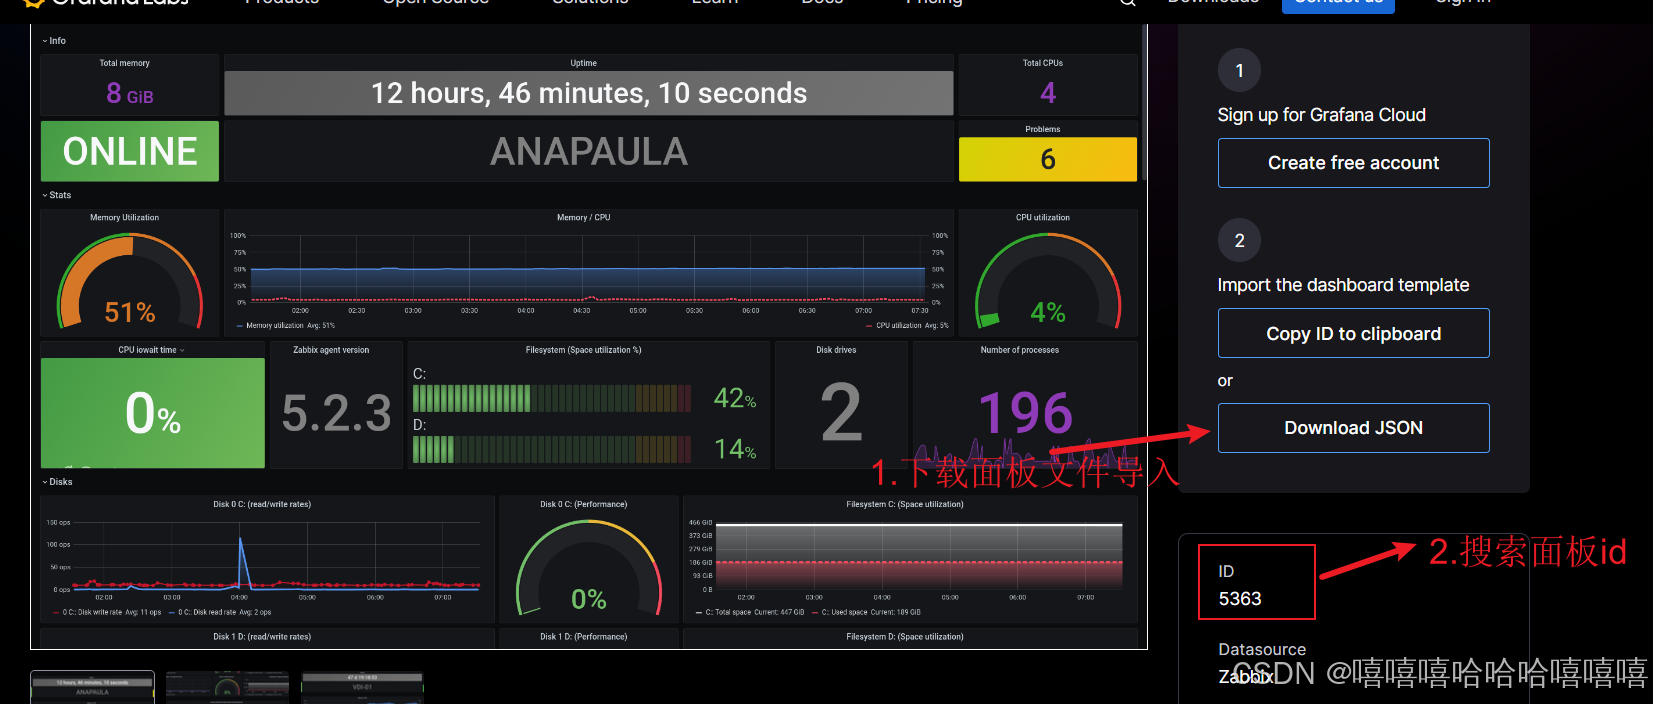
Task: Click the Filesystem D: (Space utilization) title
Action: tap(904, 636)
